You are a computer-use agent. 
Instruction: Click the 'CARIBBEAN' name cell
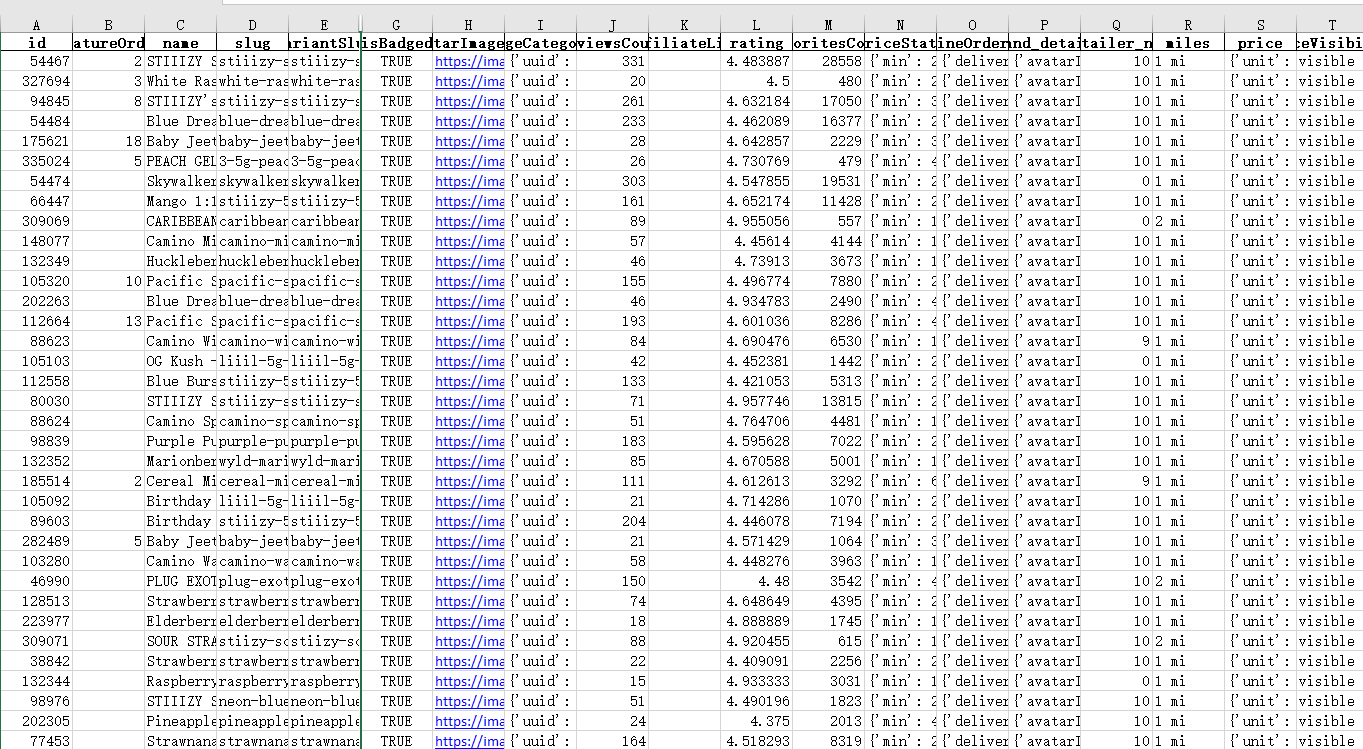click(181, 221)
